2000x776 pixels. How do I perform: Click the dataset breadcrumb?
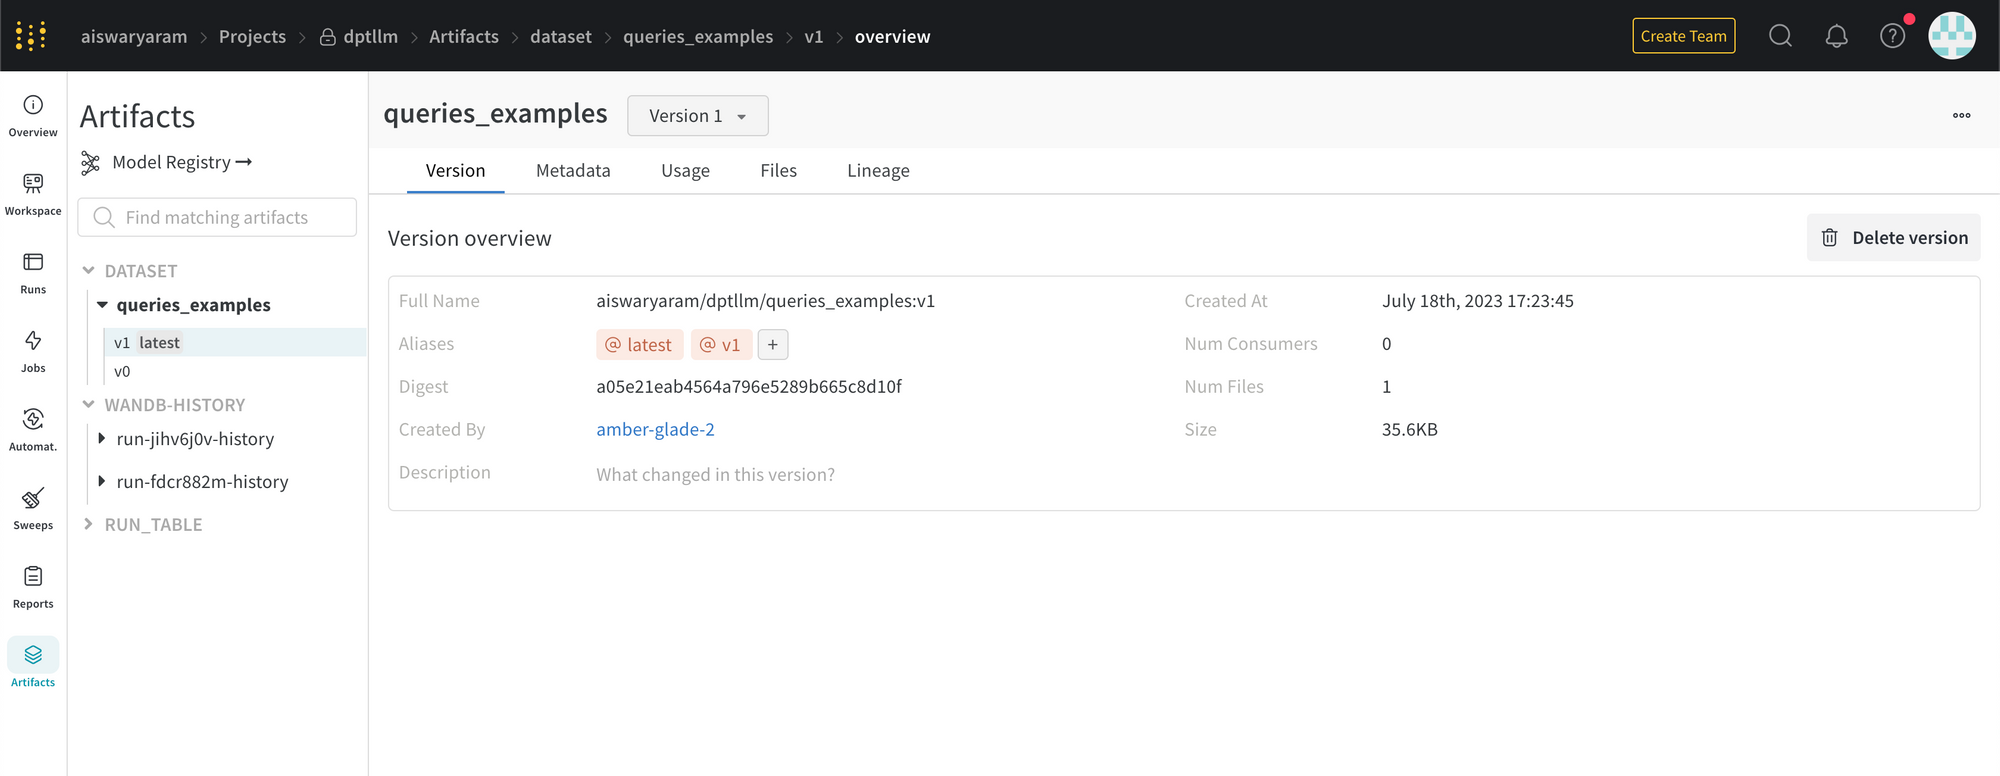click(x=561, y=36)
